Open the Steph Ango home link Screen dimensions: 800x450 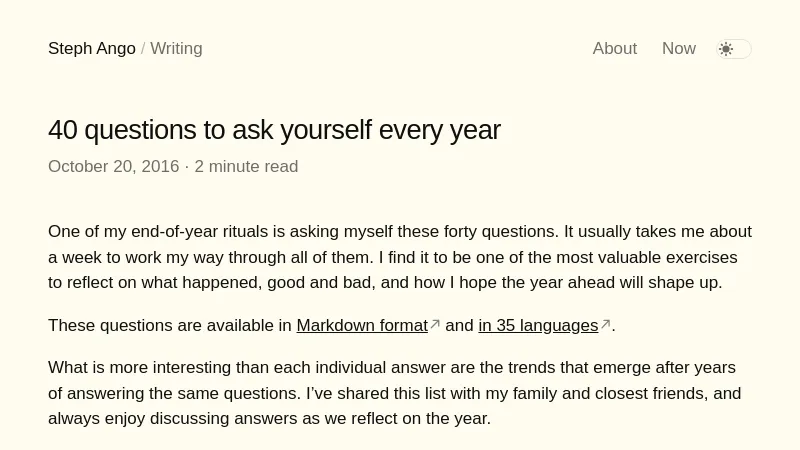91,49
